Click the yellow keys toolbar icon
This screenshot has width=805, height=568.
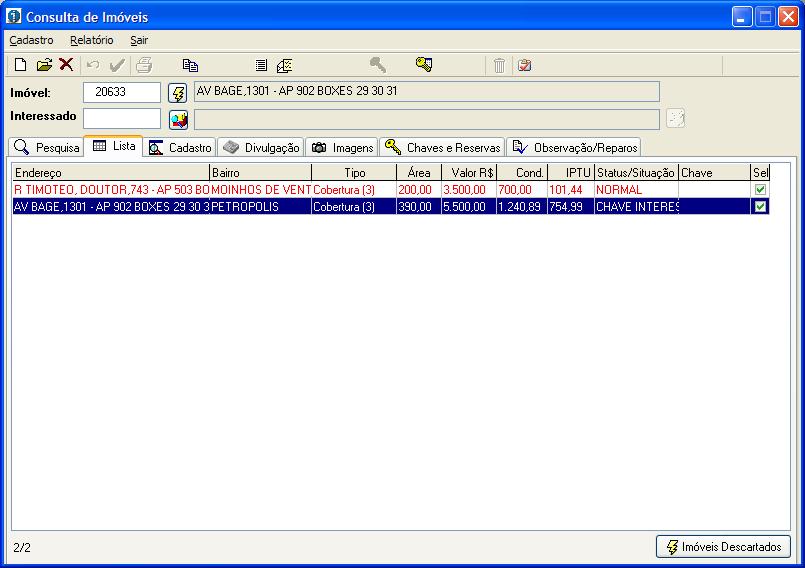[x=424, y=65]
